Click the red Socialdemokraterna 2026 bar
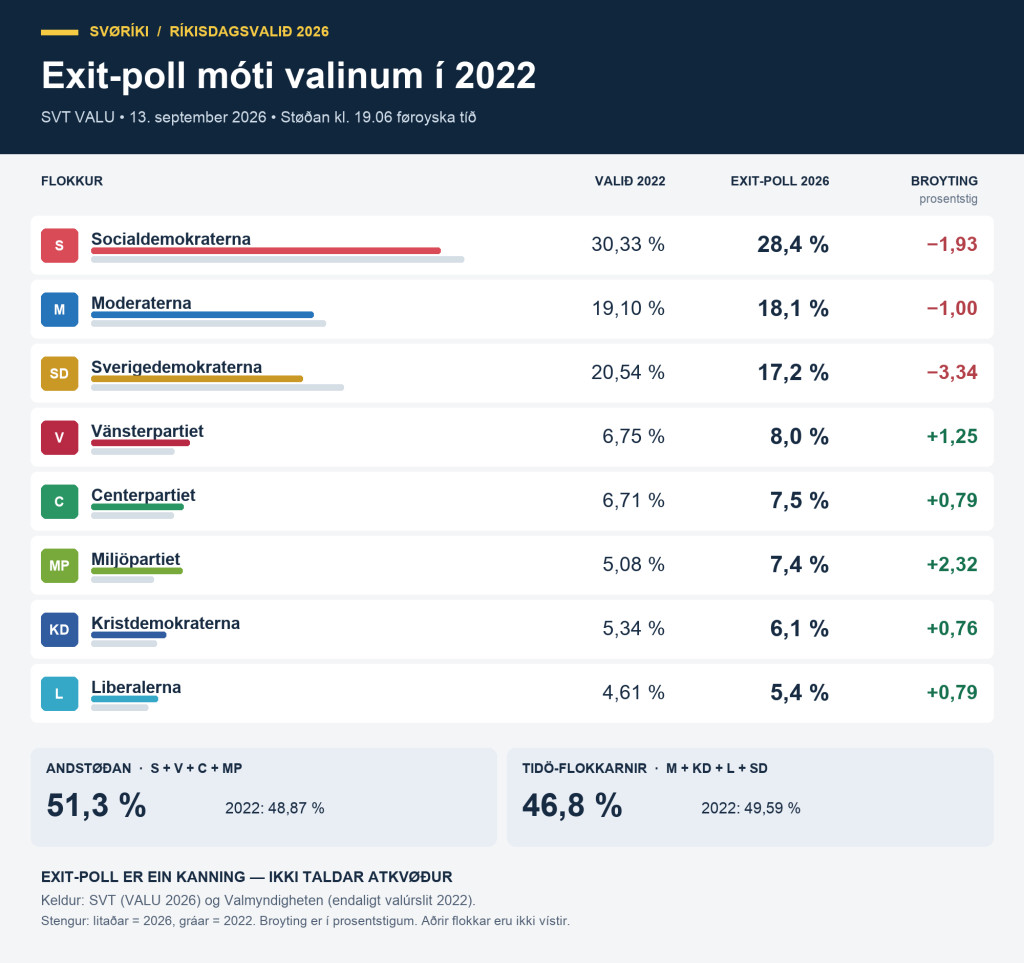Screen dimensions: 1024x963 click(x=266, y=251)
